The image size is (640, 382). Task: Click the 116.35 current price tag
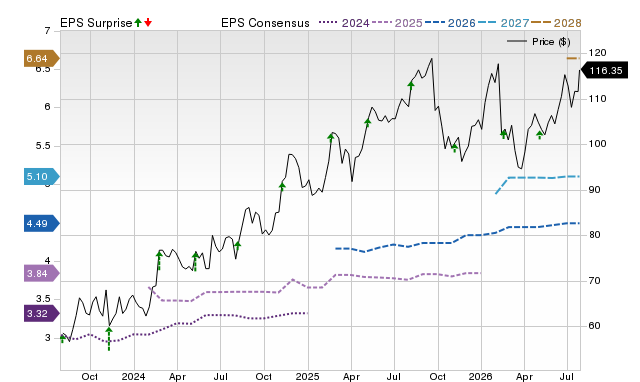coord(604,71)
